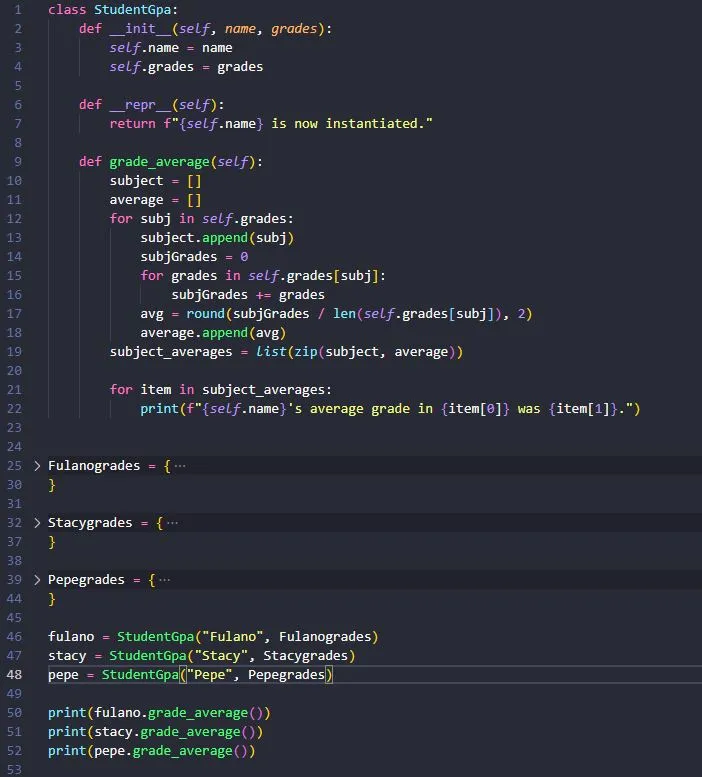The height and width of the screenshot is (777, 702).
Task: Click the closing brace on line 37
Action: click(52, 542)
